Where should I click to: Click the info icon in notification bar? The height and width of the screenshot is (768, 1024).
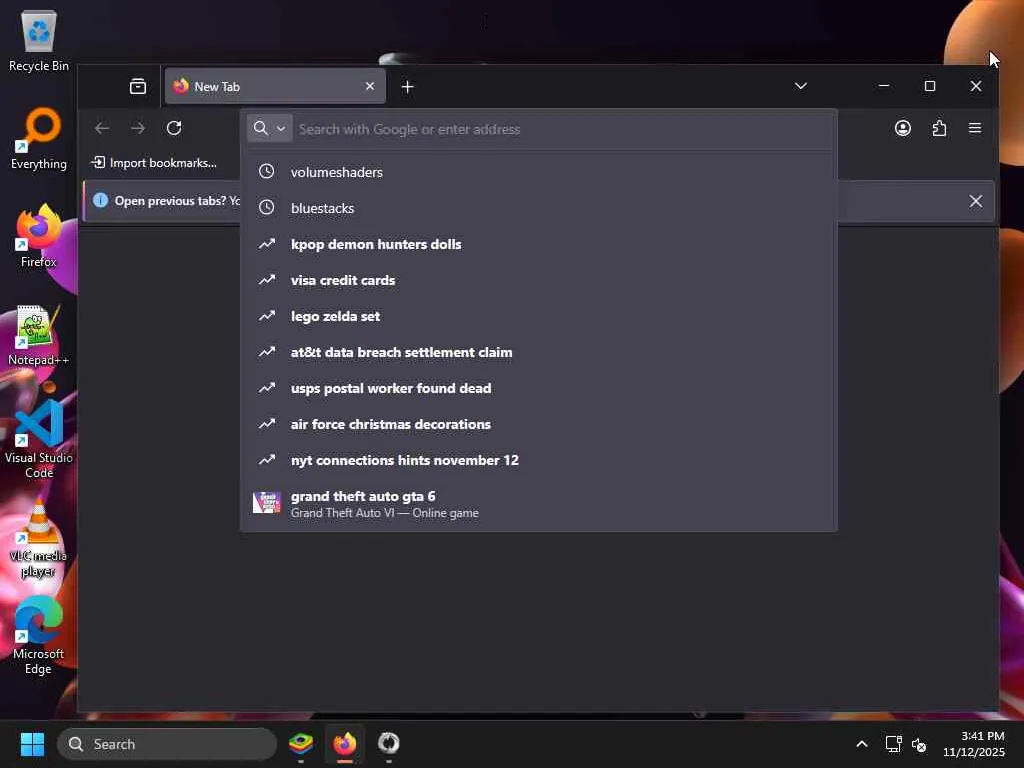pyautogui.click(x=100, y=200)
